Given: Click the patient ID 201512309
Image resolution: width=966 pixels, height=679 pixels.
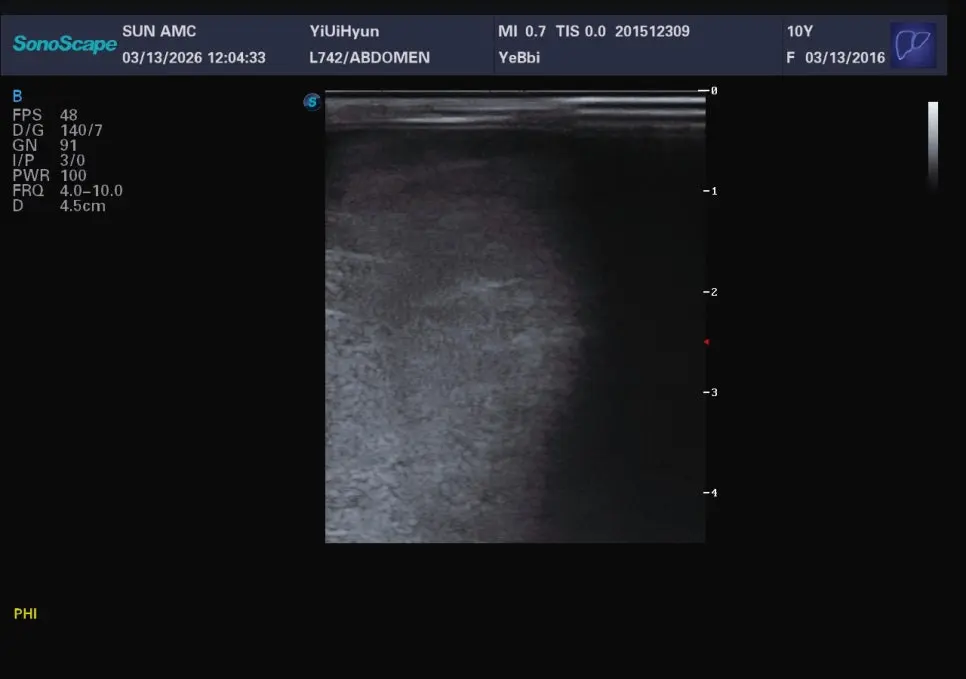Looking at the screenshot, I should tap(652, 31).
